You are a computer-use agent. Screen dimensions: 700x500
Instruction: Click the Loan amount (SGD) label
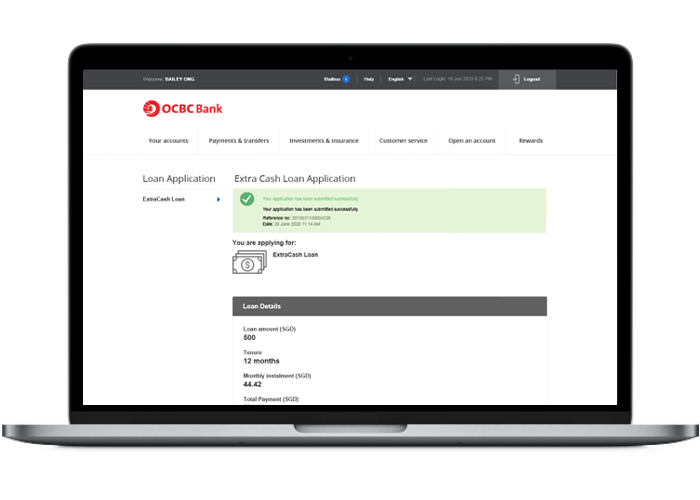269,329
